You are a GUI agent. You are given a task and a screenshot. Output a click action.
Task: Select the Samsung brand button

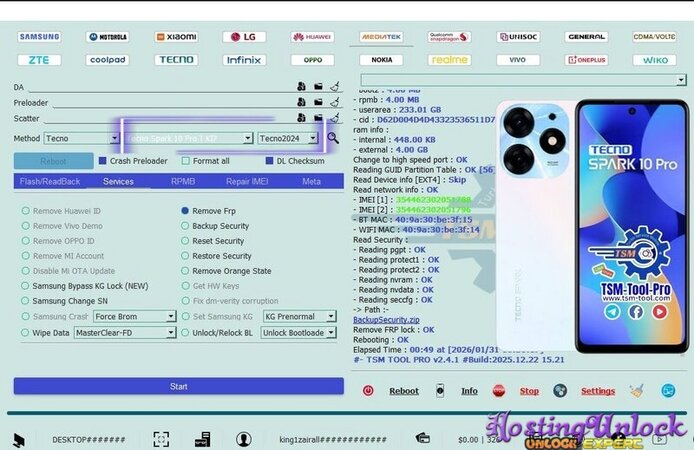pos(39,37)
